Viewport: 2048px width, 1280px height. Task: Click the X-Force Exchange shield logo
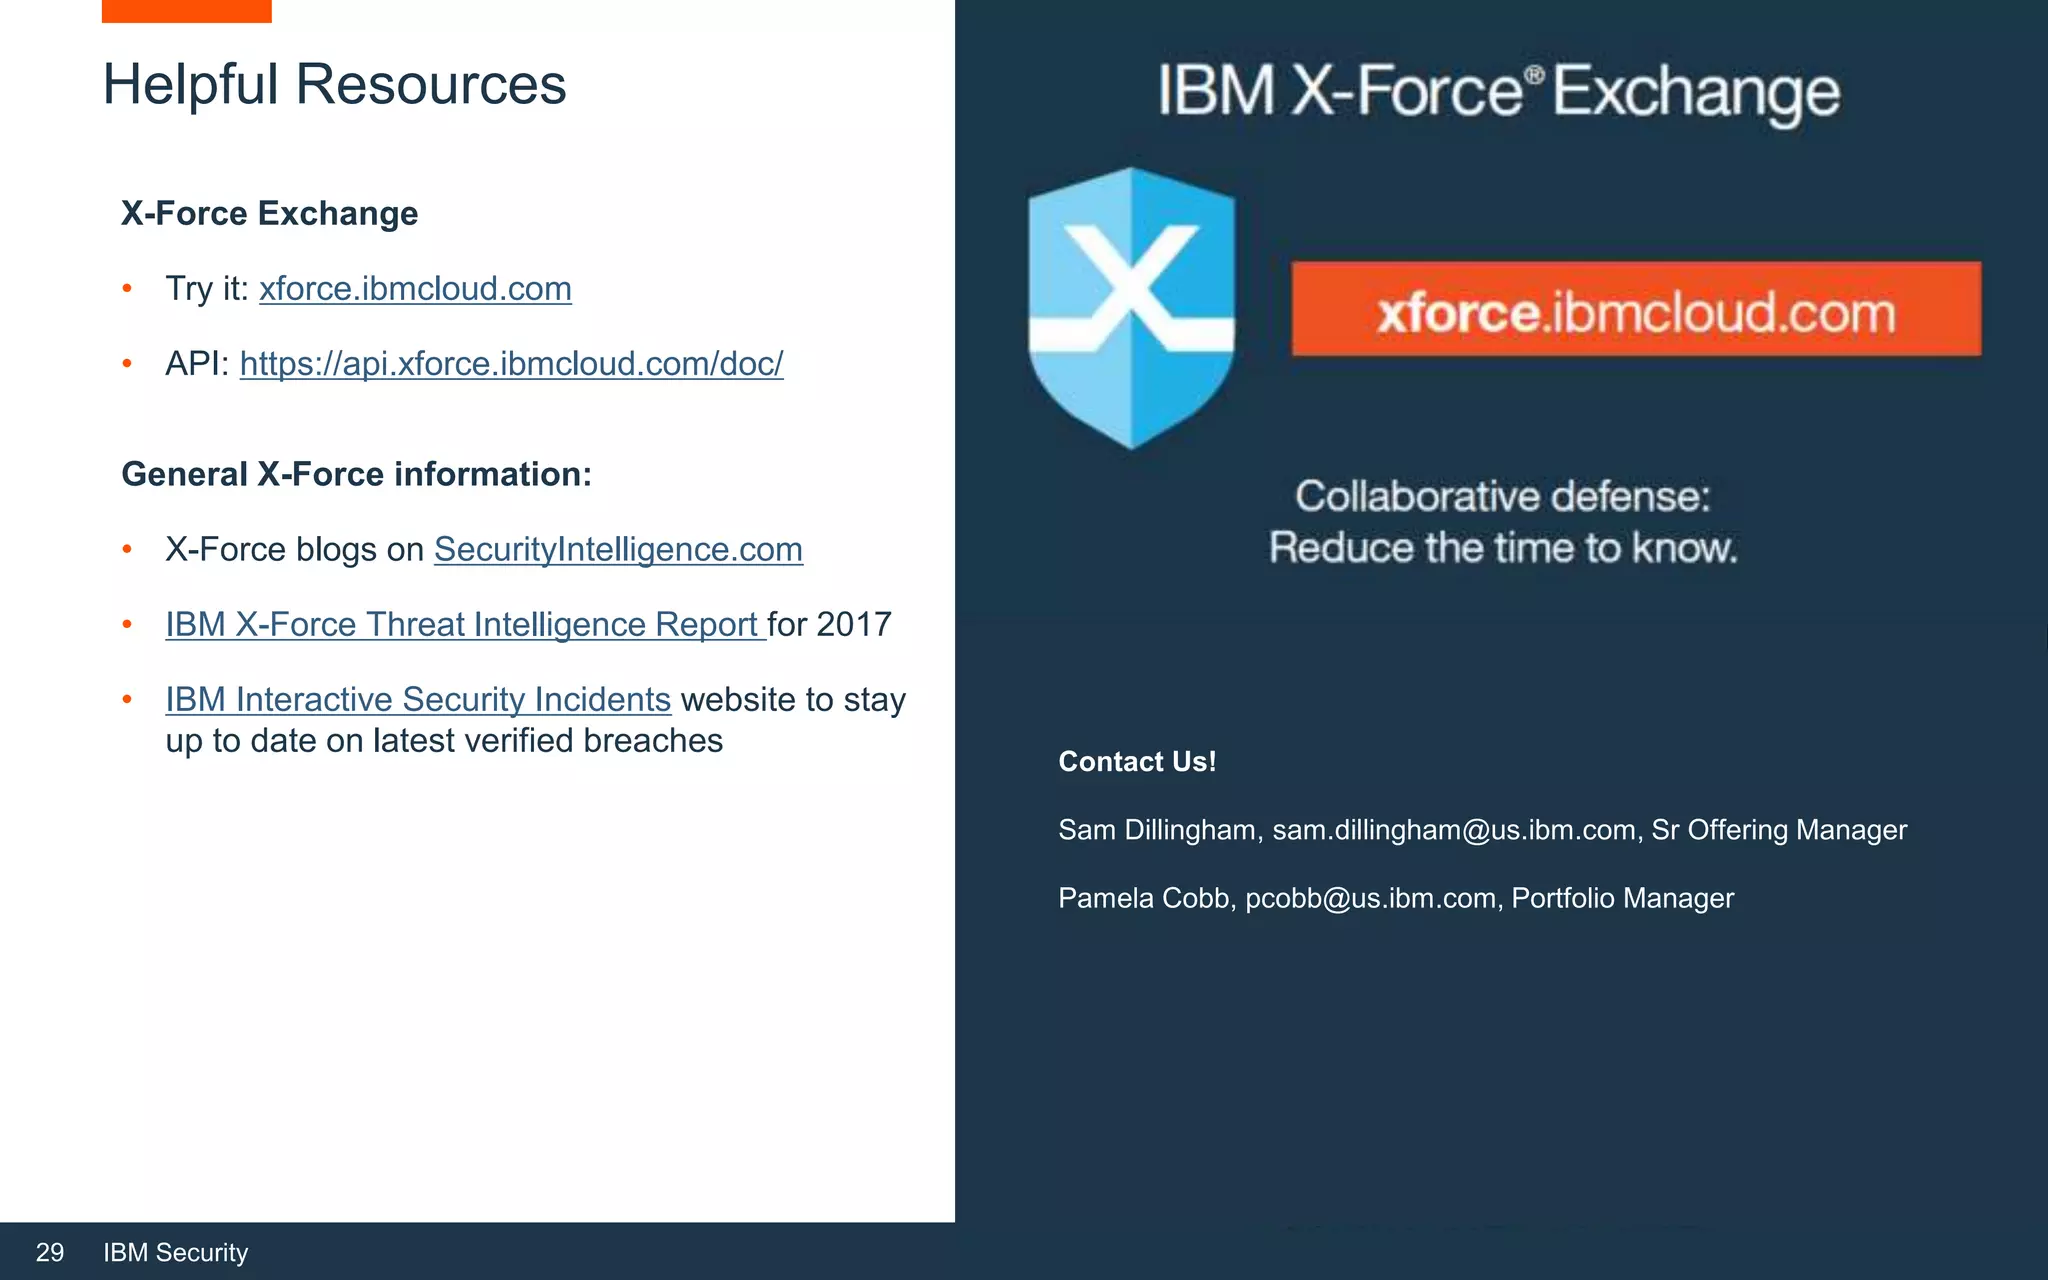coord(1131,308)
